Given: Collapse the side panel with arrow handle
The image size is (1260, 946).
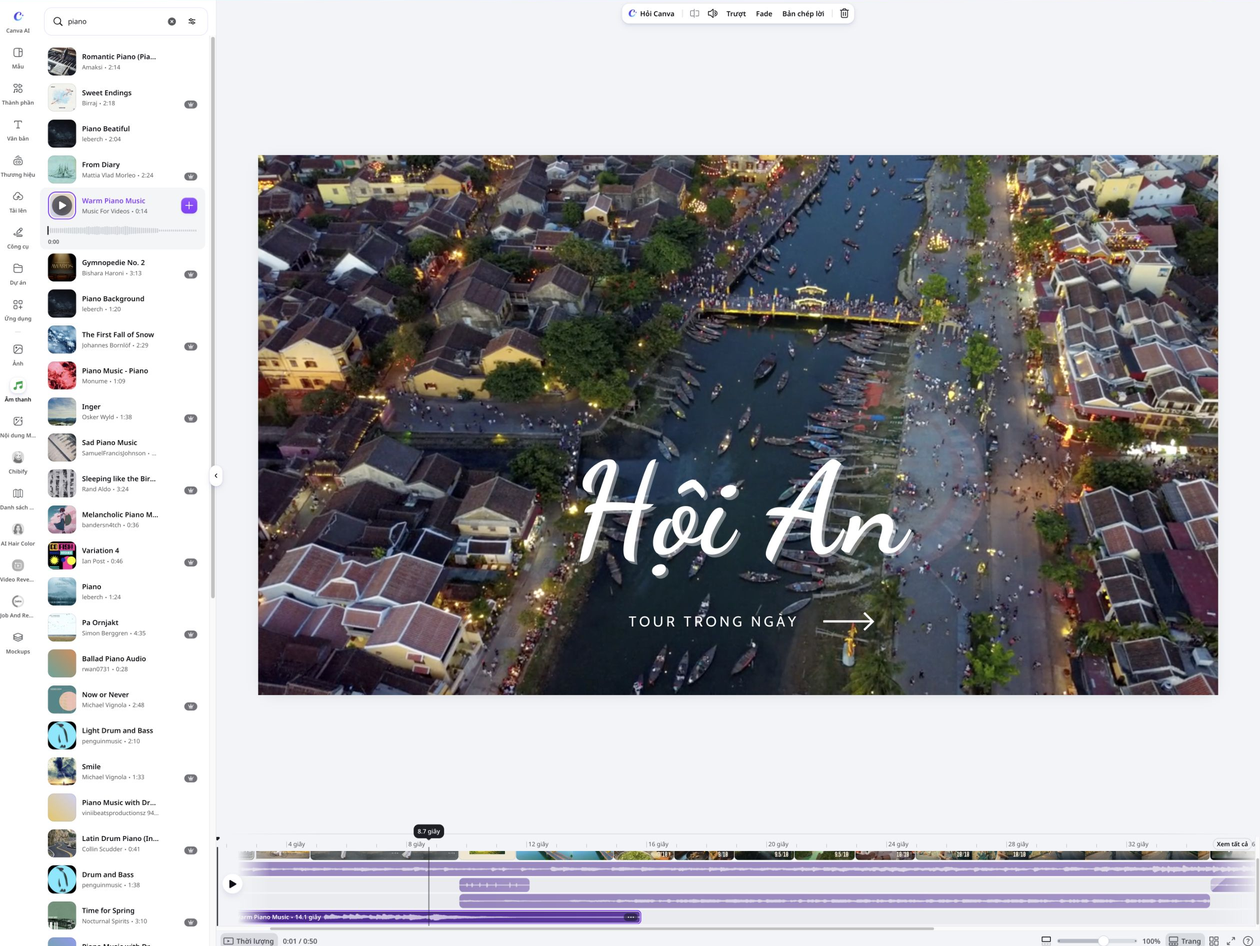Looking at the screenshot, I should point(215,476).
